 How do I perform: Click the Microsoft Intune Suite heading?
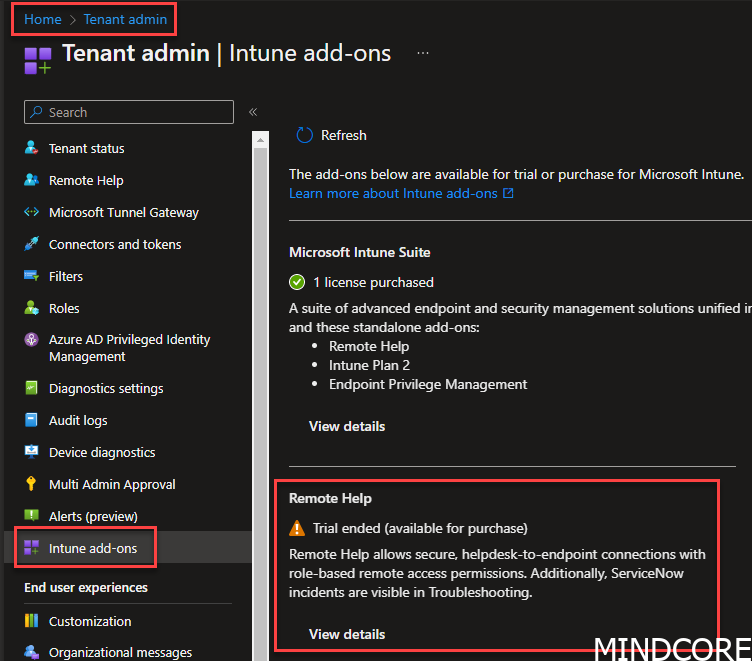click(360, 252)
